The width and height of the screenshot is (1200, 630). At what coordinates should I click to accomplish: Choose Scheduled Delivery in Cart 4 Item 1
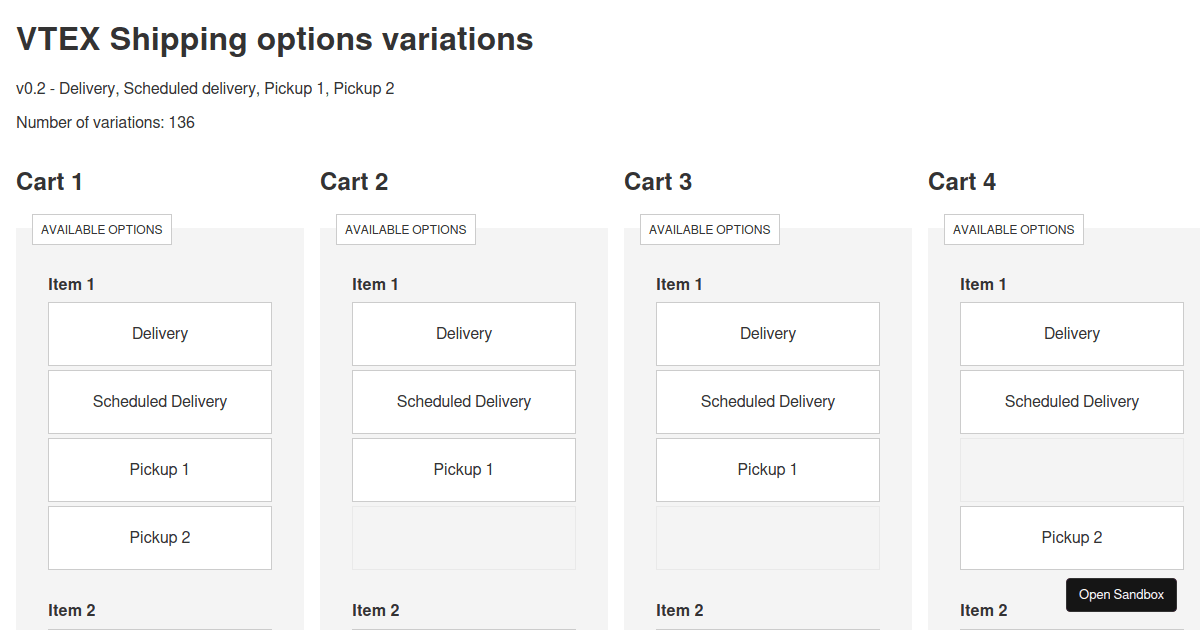[x=1071, y=401]
